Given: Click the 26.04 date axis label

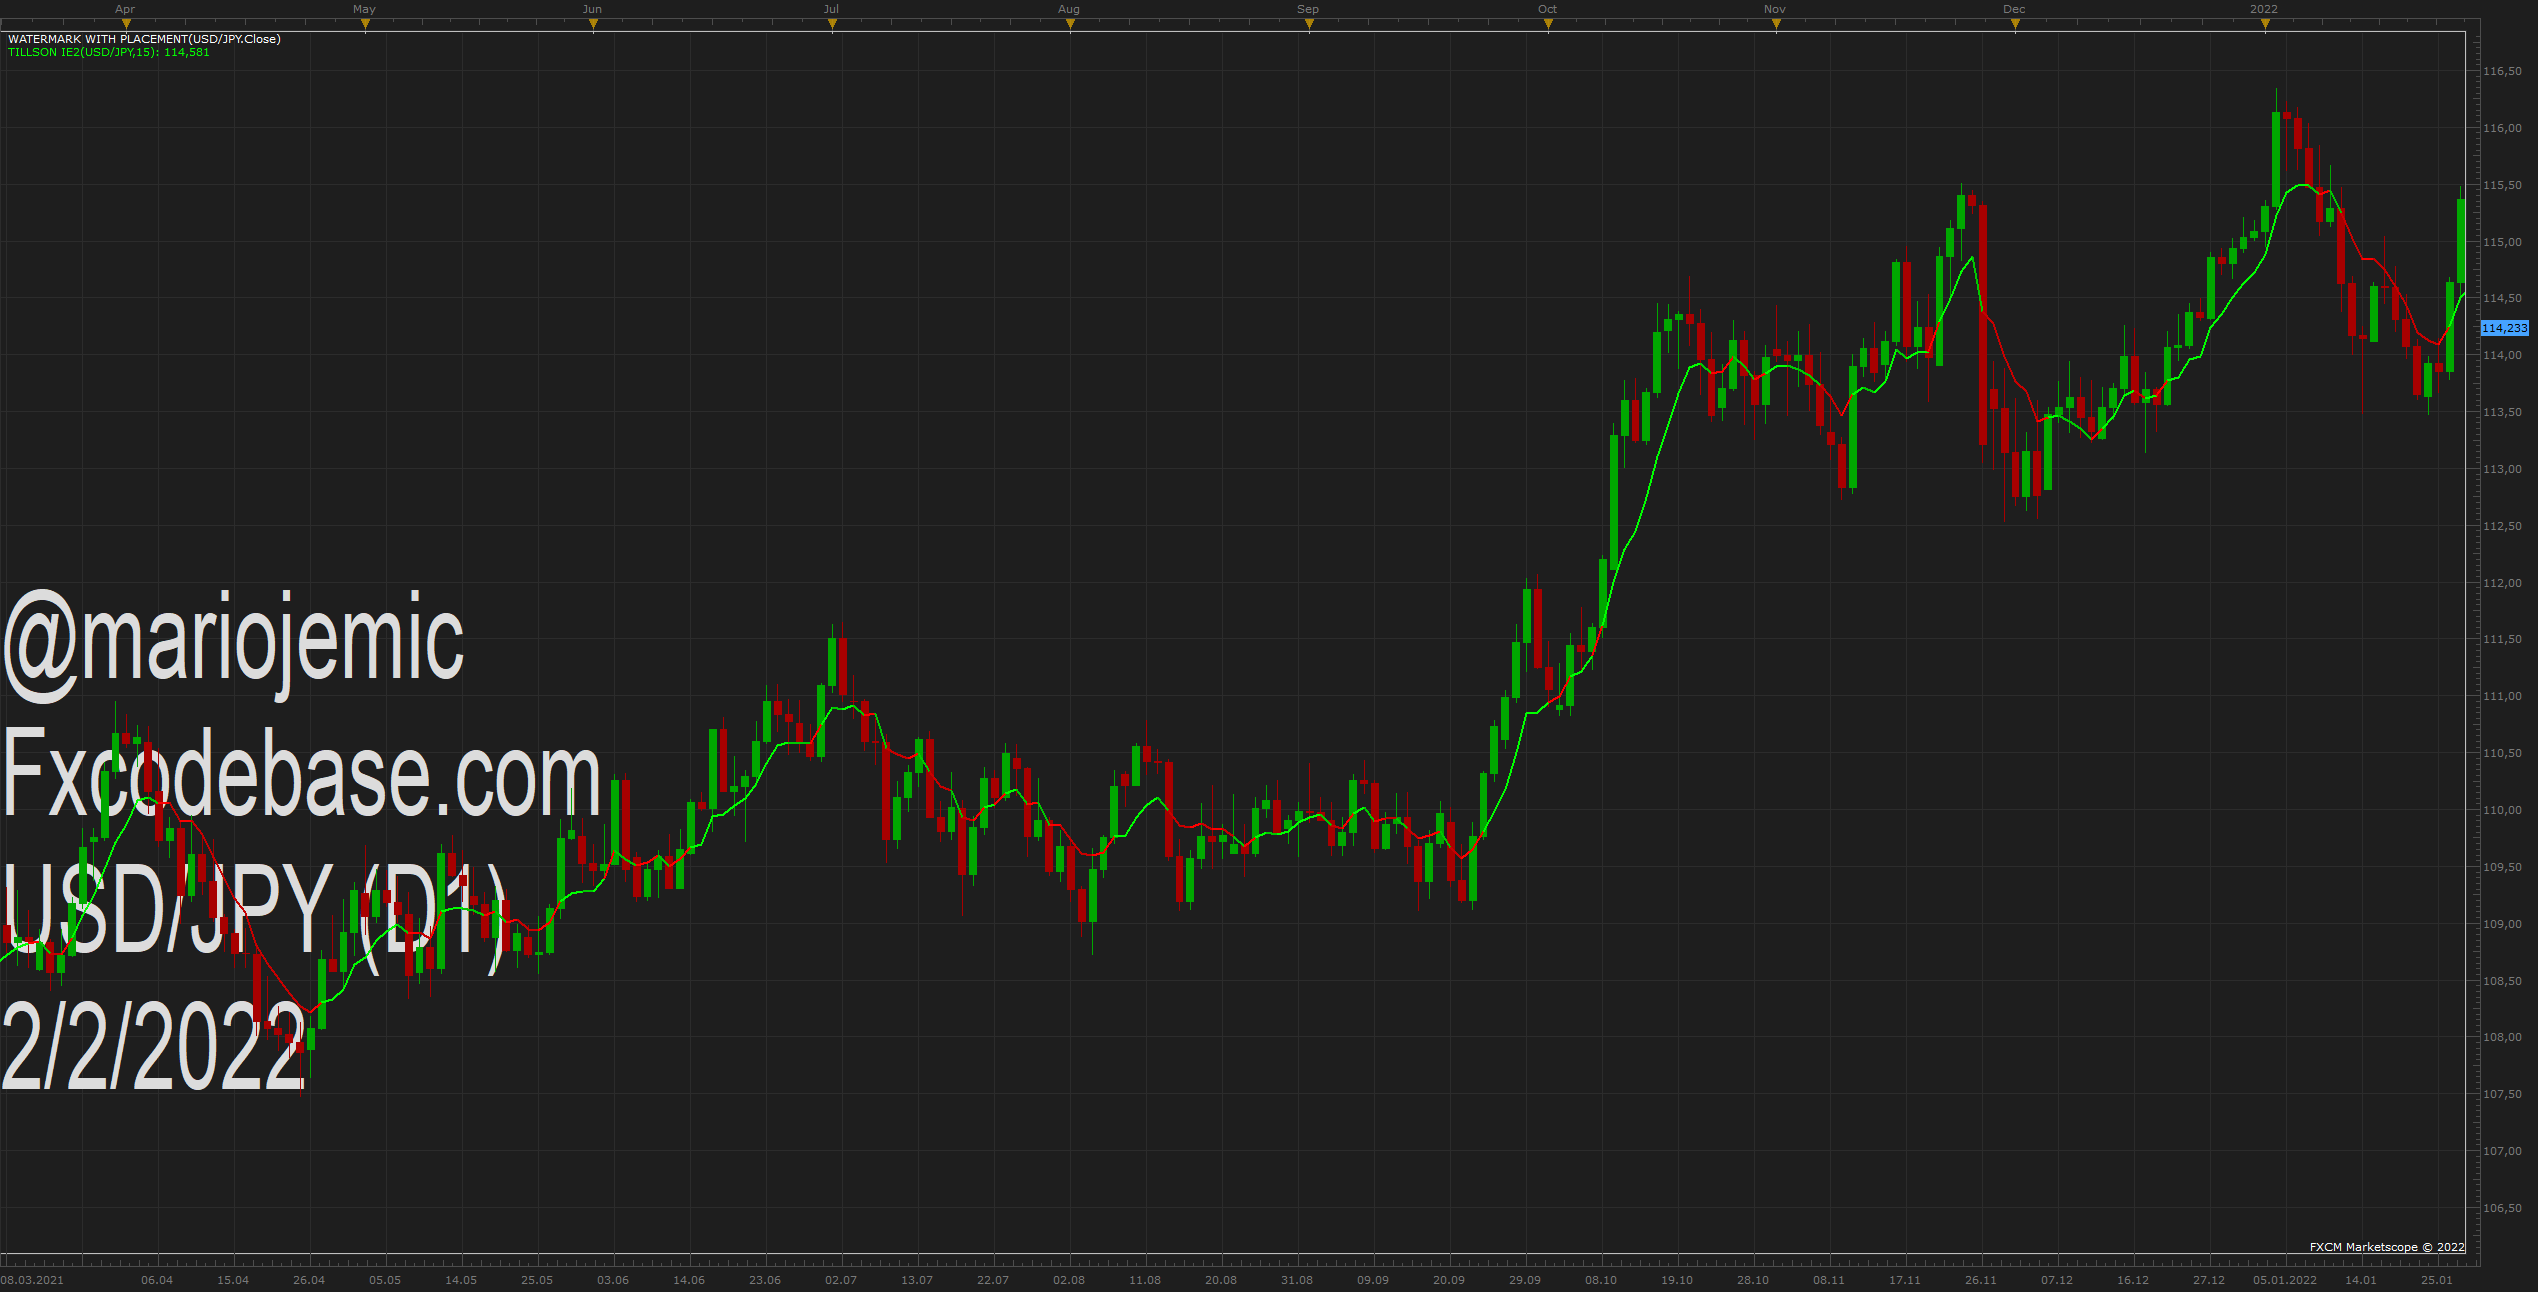Looking at the screenshot, I should point(309,1280).
